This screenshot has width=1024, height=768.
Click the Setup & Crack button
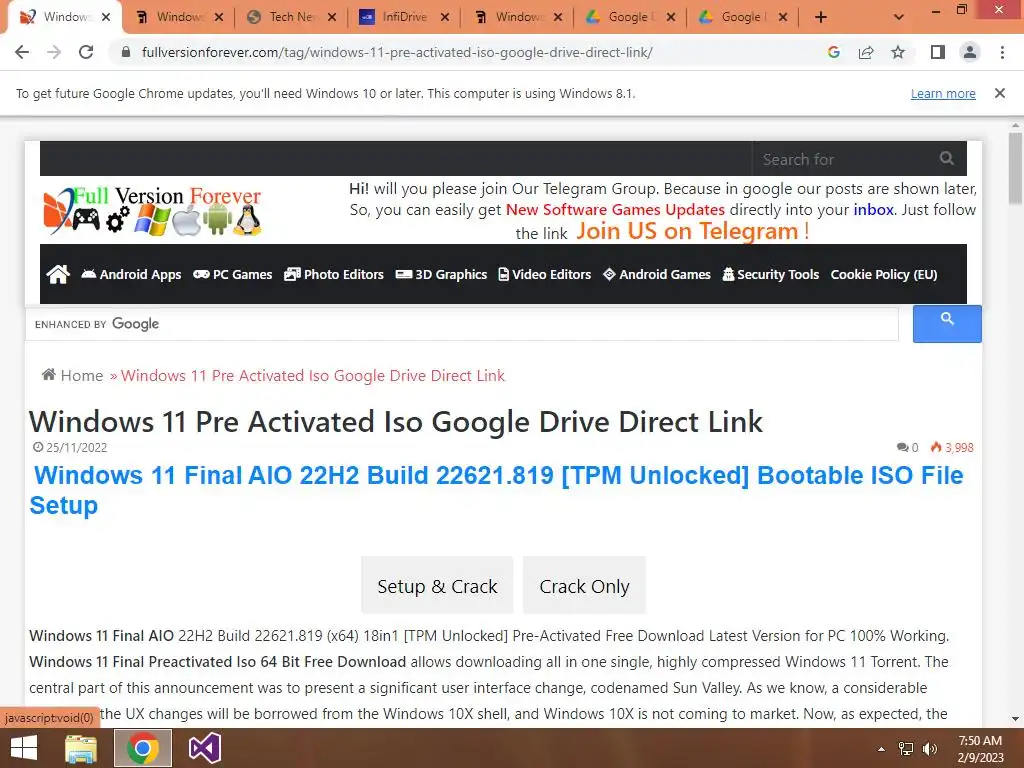click(x=437, y=586)
